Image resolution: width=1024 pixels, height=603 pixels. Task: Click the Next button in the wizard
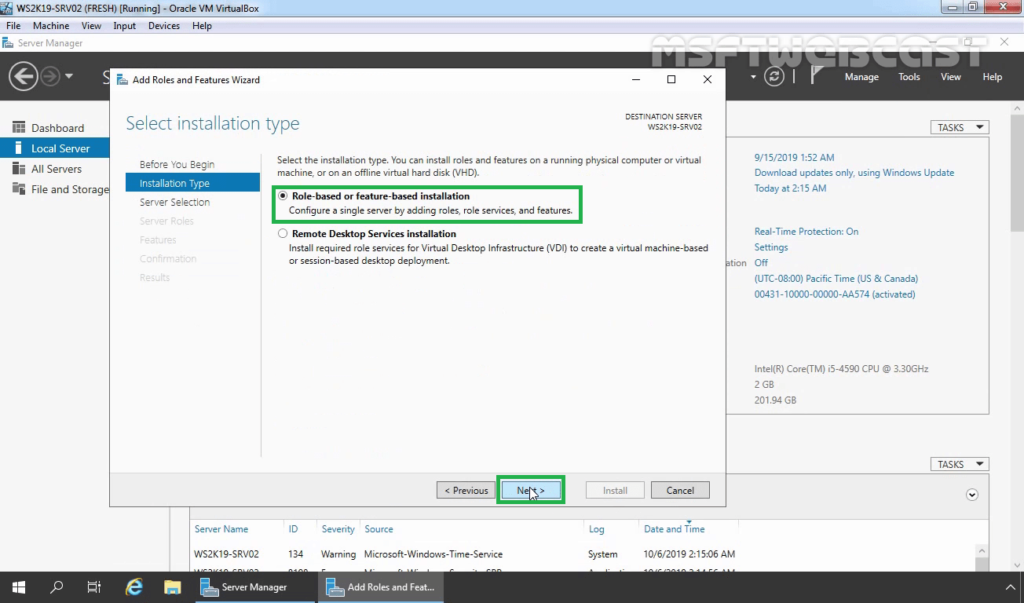[530, 490]
